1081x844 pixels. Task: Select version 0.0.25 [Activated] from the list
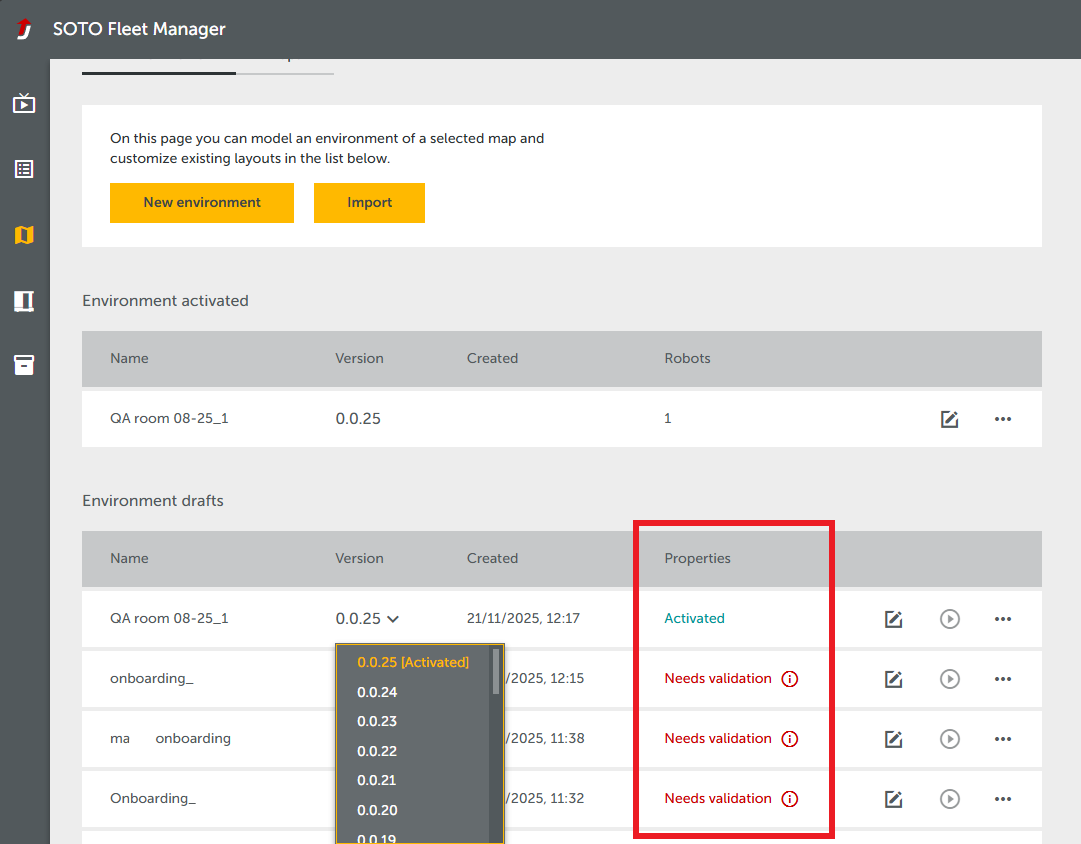pyautogui.click(x=413, y=662)
